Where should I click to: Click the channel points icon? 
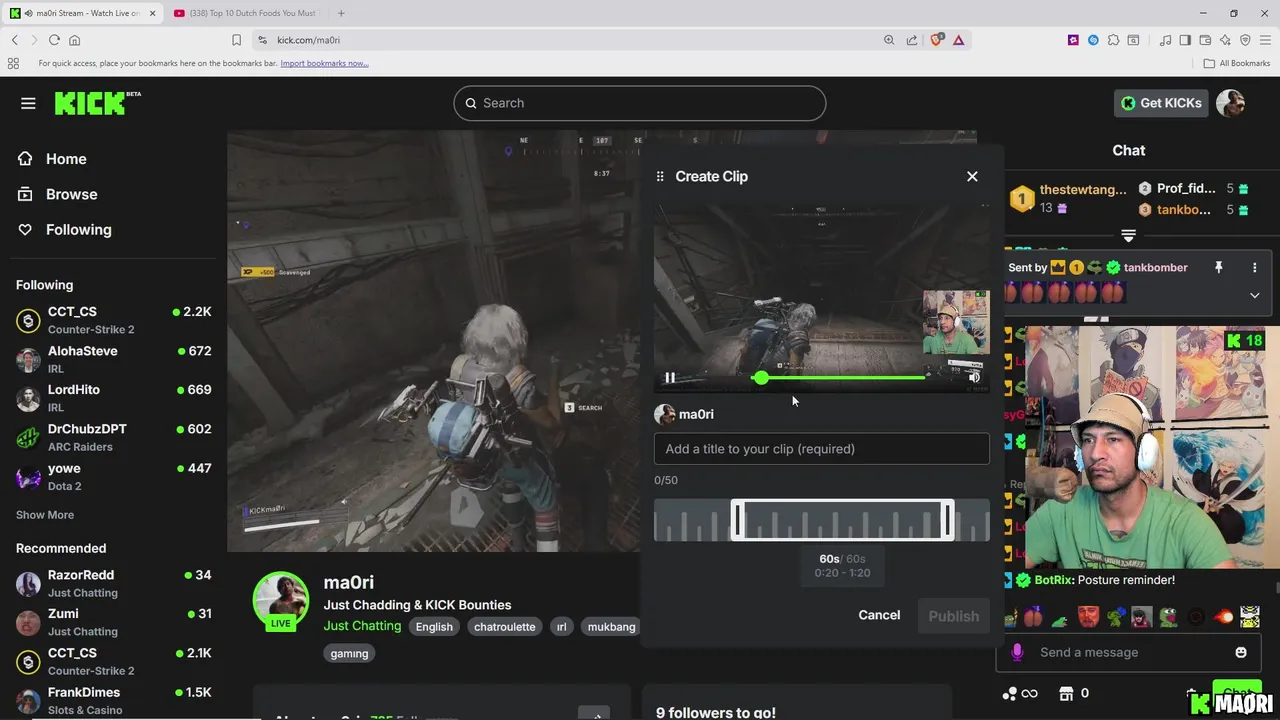click(x=1010, y=693)
